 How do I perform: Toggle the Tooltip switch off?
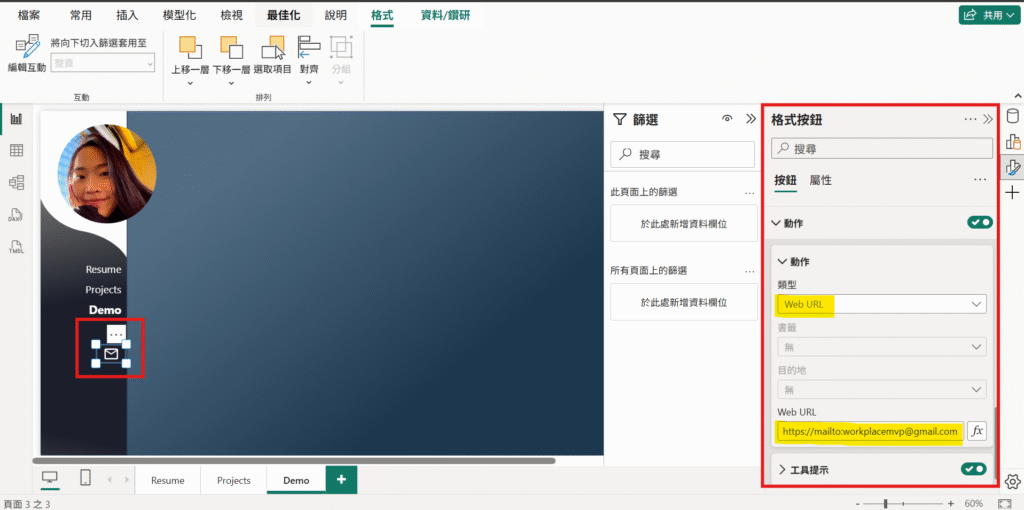[x=973, y=469]
